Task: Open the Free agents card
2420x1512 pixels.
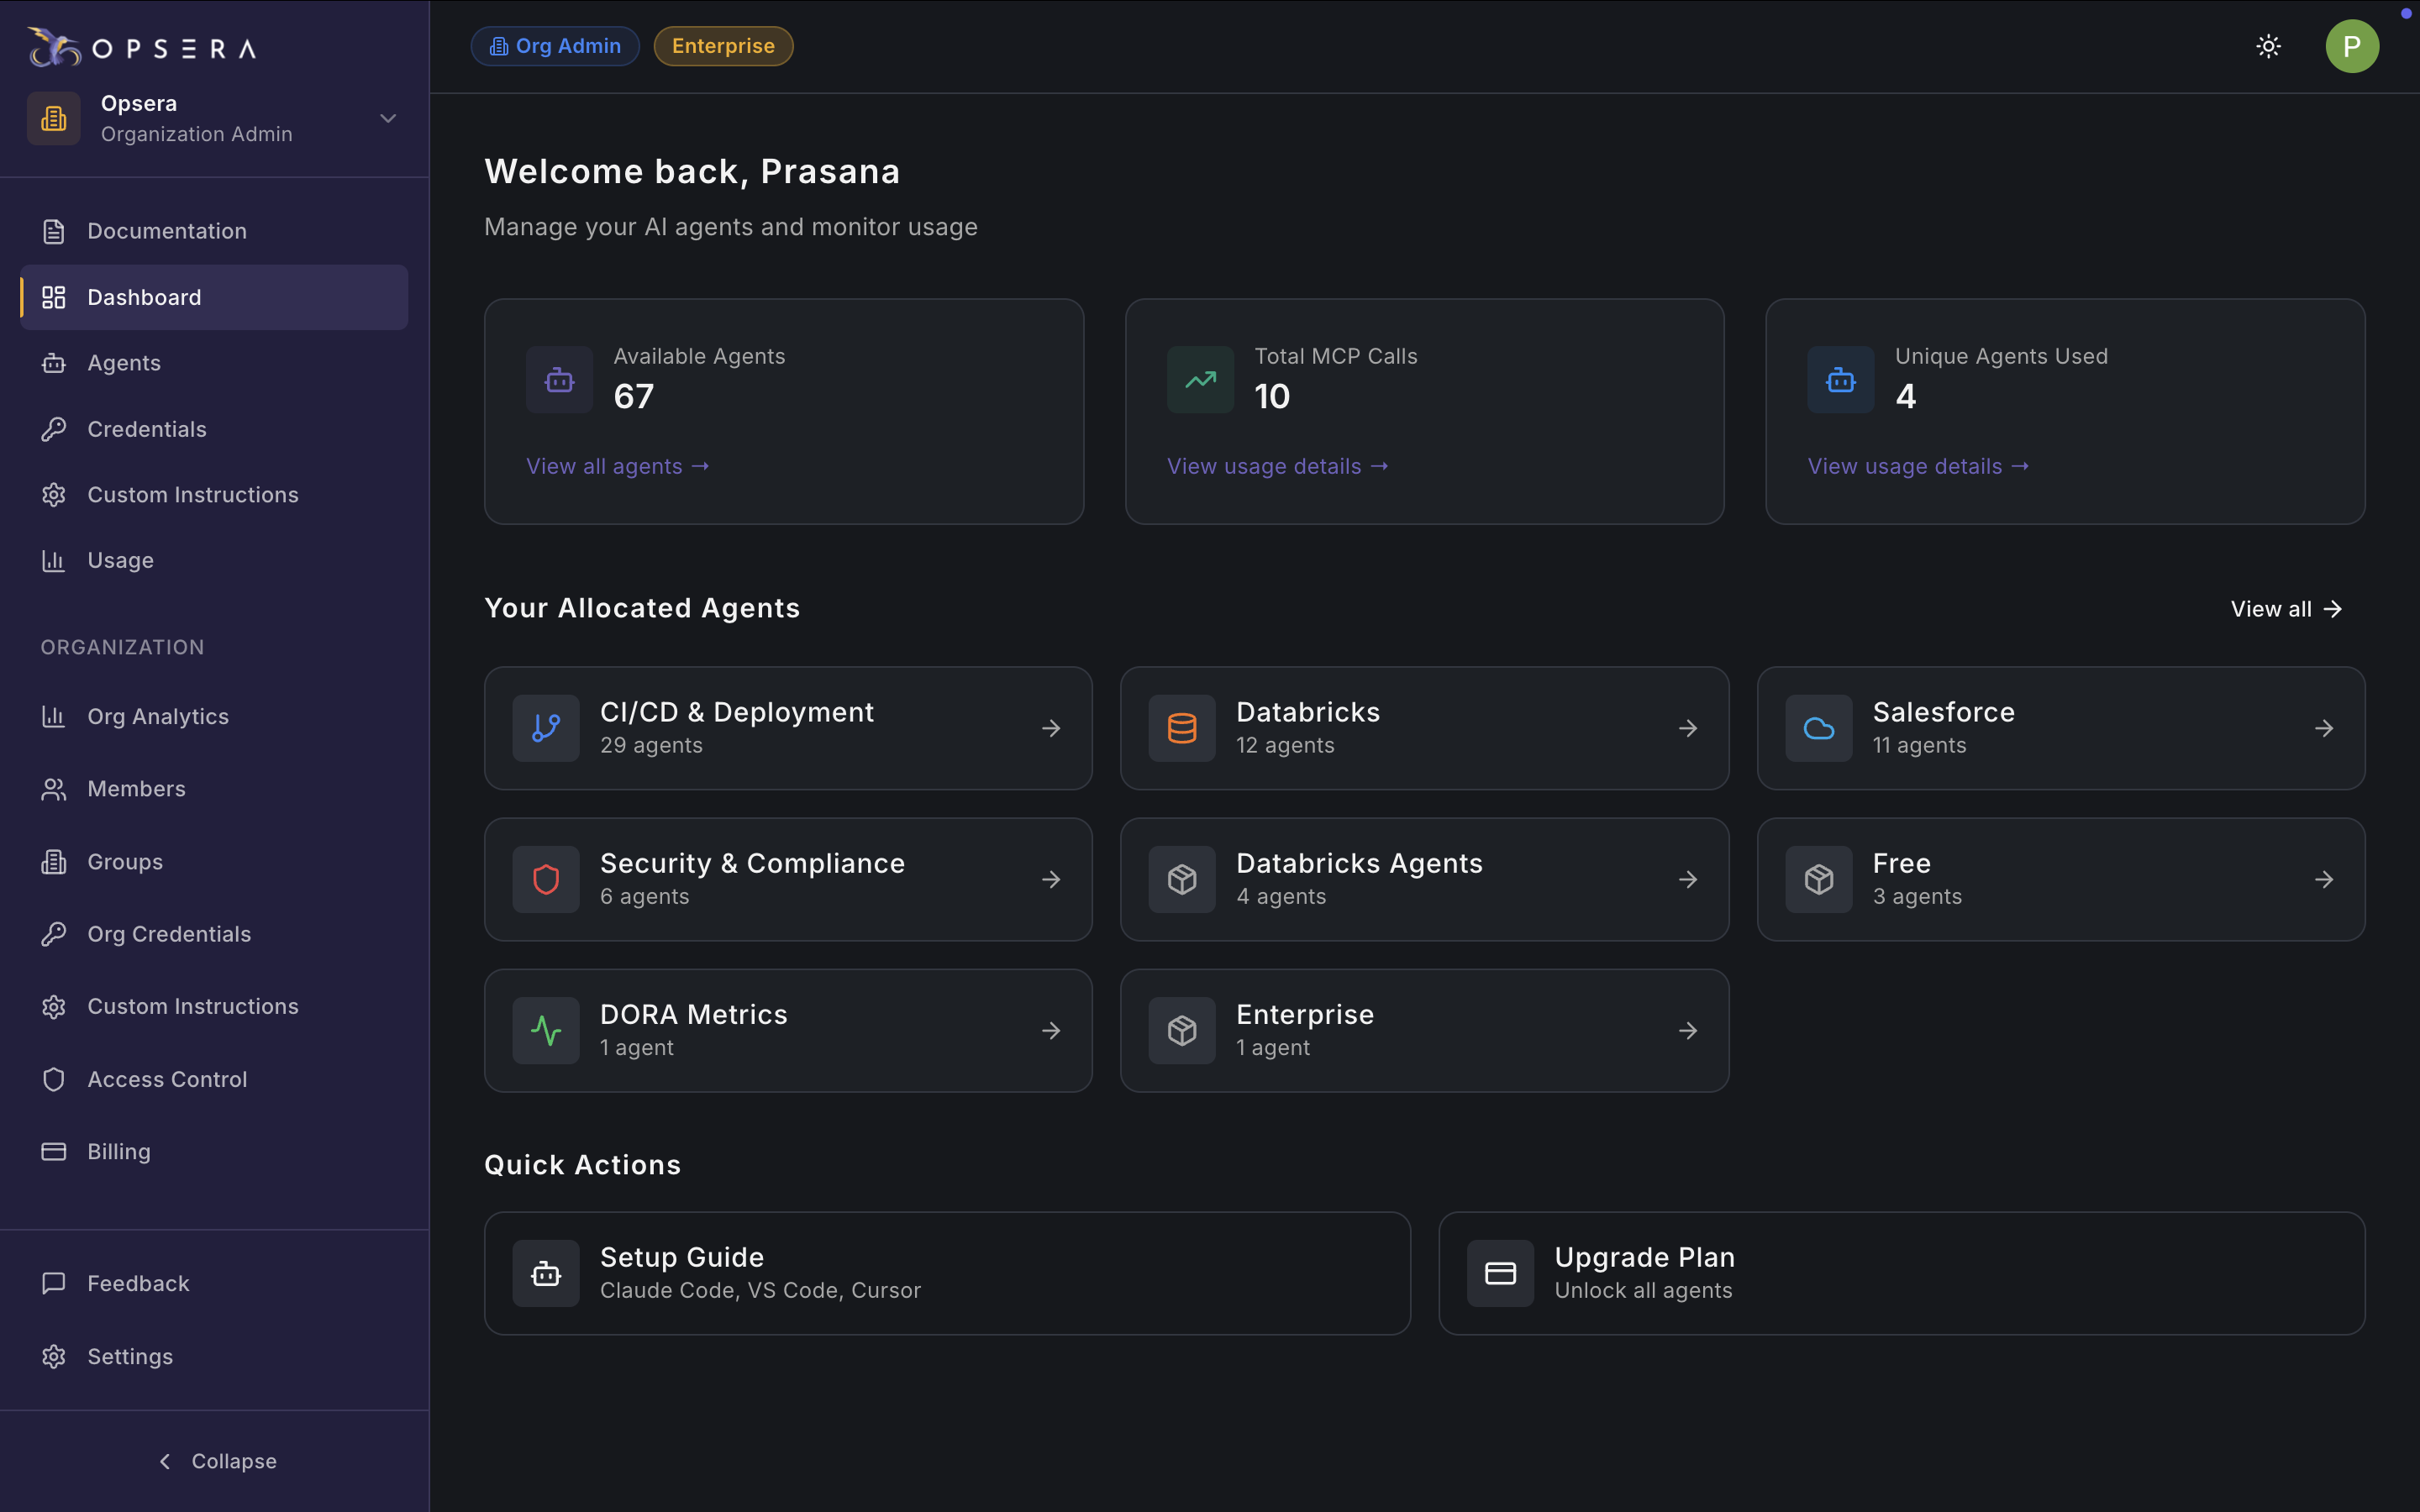Action: pyautogui.click(x=2060, y=879)
